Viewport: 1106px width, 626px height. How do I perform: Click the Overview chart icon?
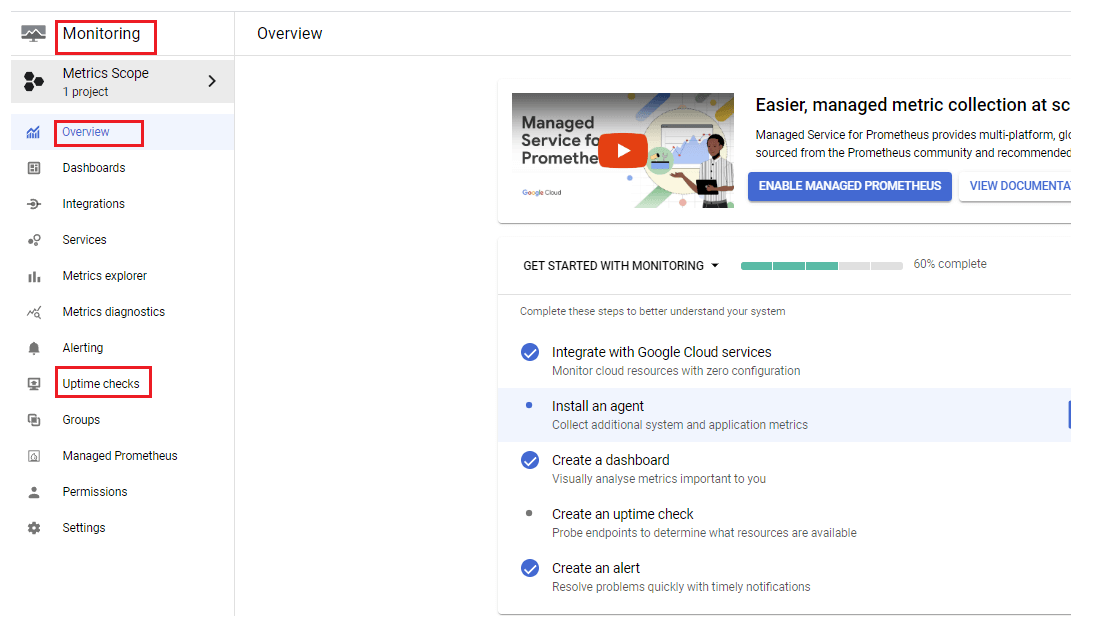[33, 132]
